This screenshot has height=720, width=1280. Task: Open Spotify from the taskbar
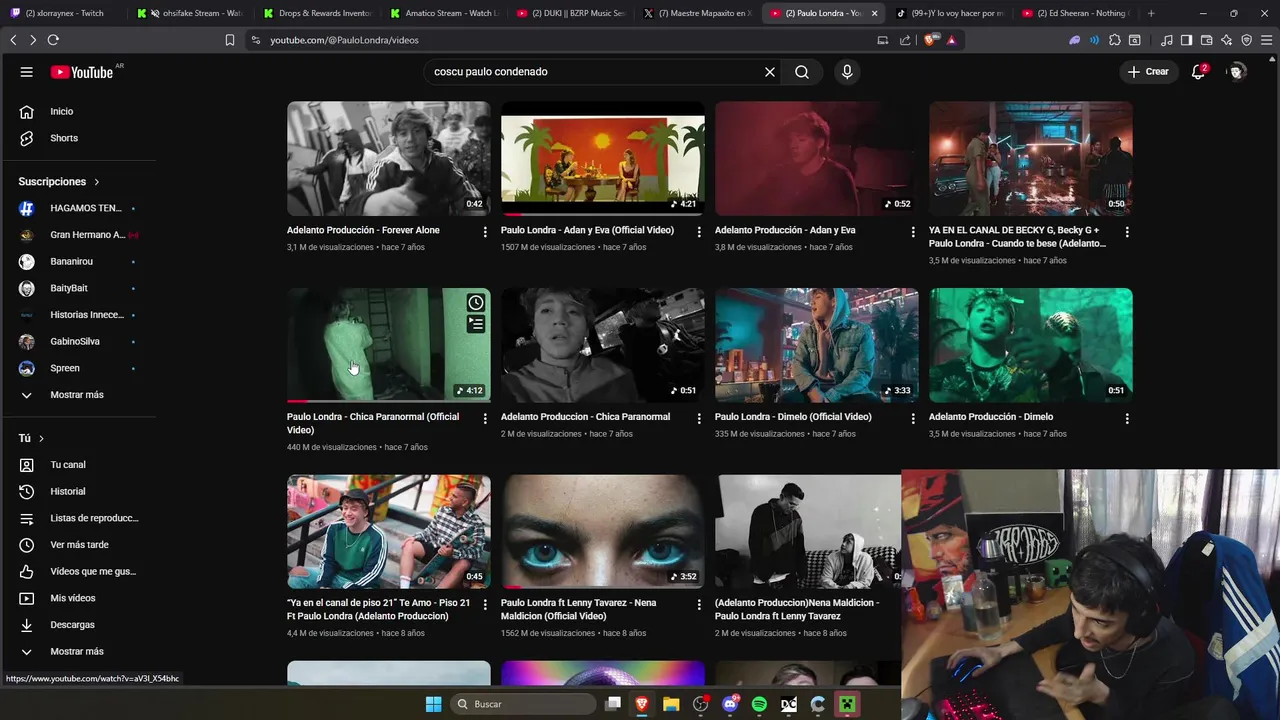(x=759, y=704)
